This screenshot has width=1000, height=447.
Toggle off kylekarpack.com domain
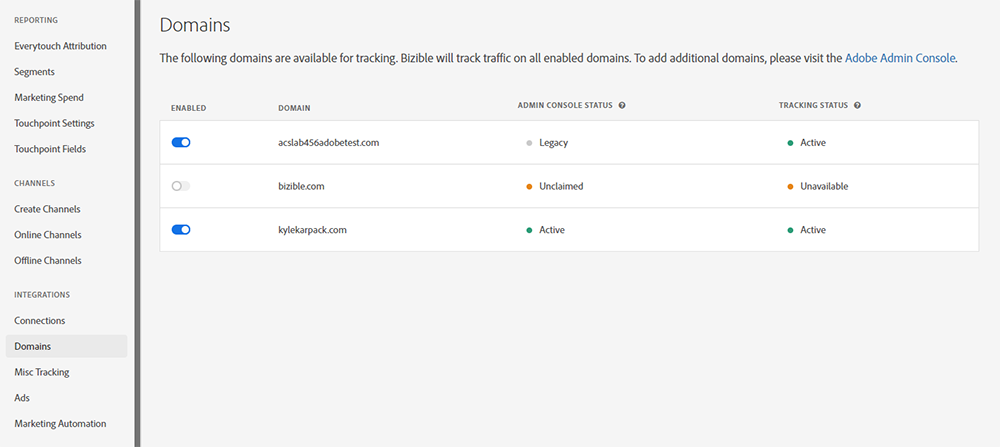coord(181,230)
